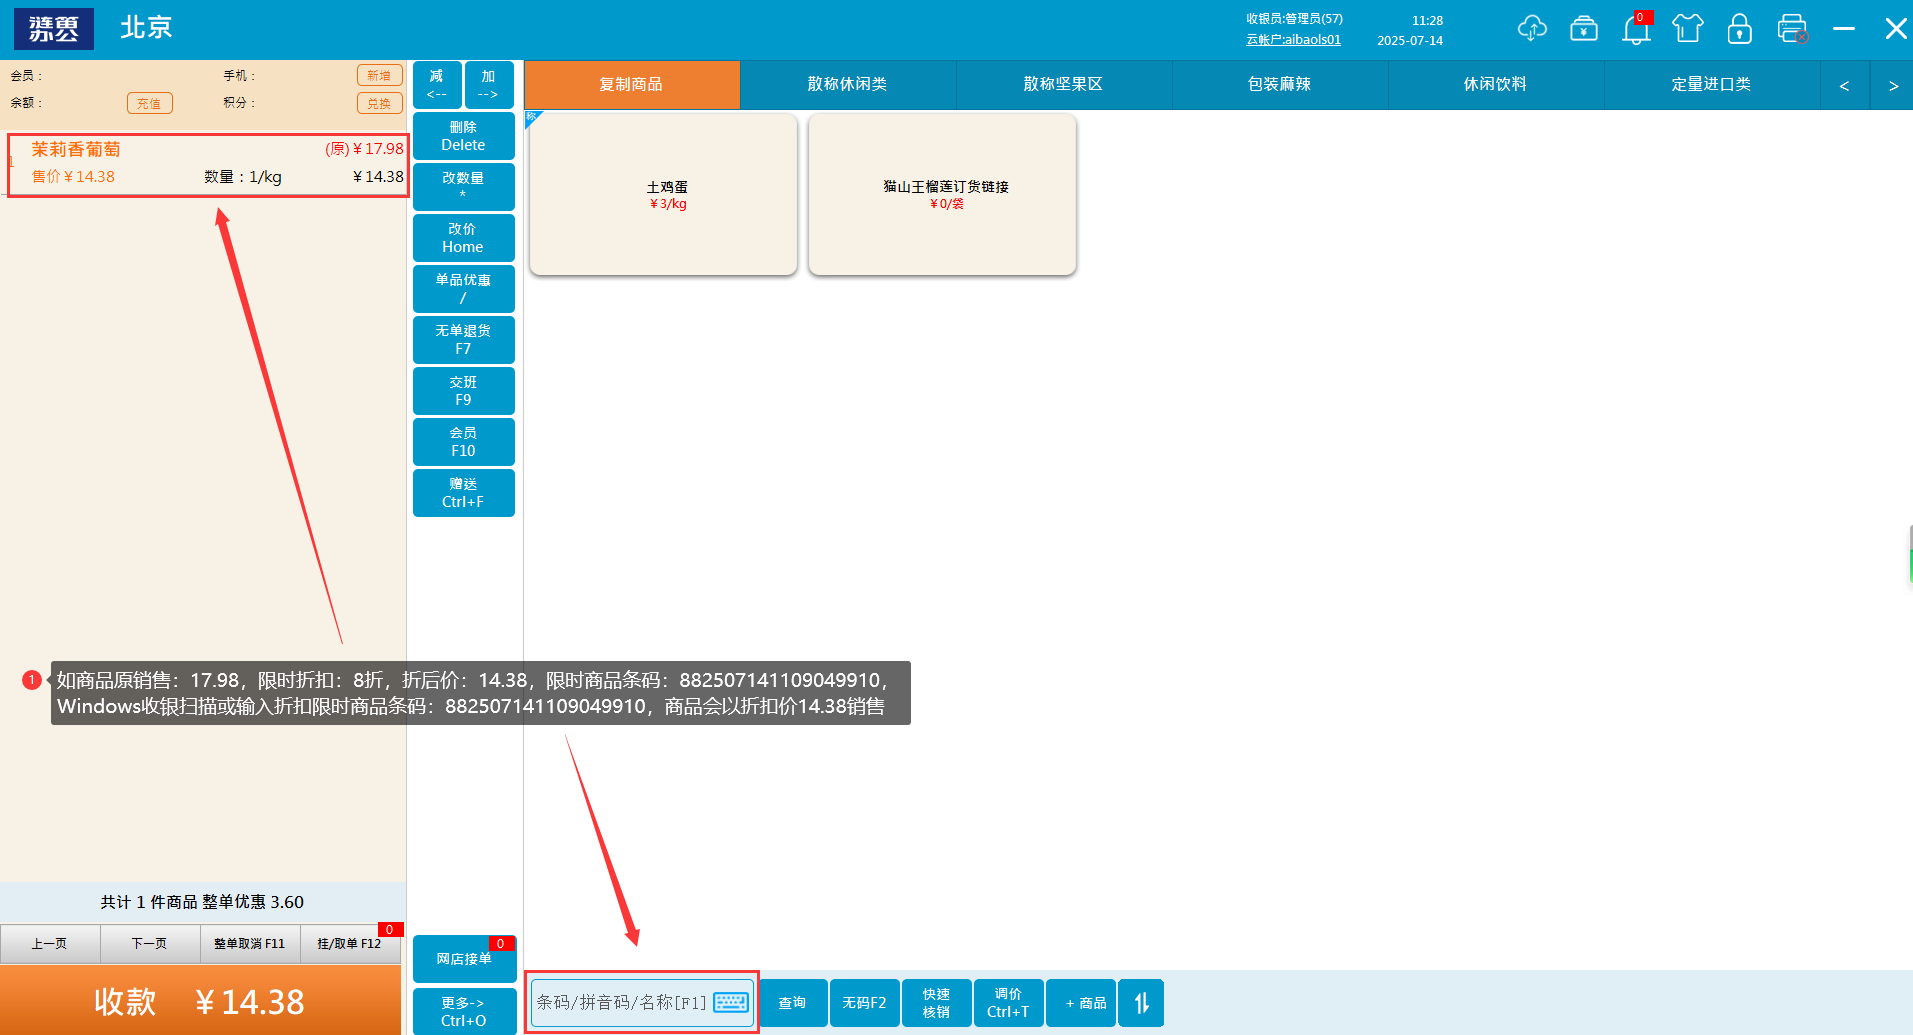Expand more functions with 更多 Ctrl+O
The width and height of the screenshot is (1913, 1035).
point(464,1011)
